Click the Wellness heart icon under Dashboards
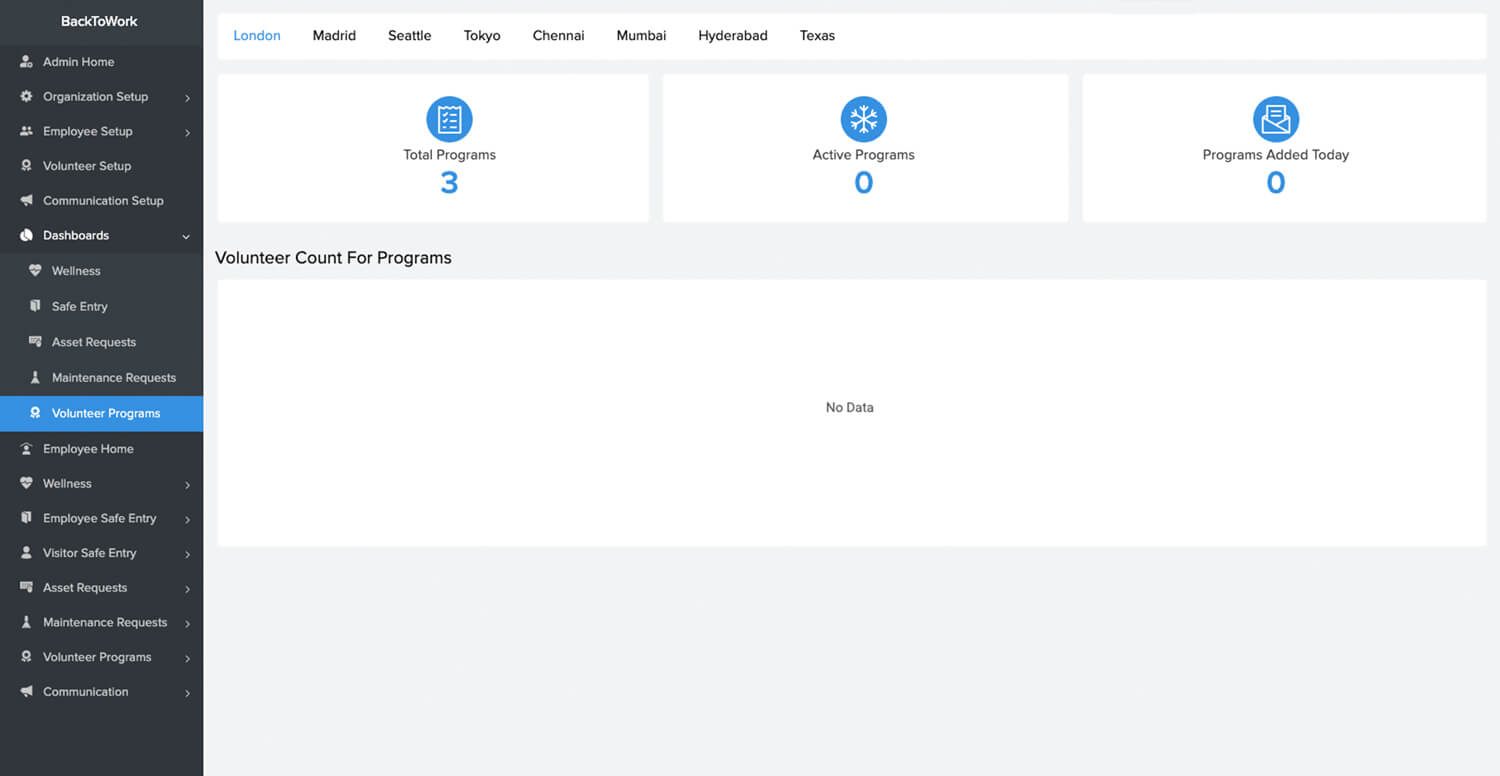This screenshot has width=1500, height=776. [36, 271]
